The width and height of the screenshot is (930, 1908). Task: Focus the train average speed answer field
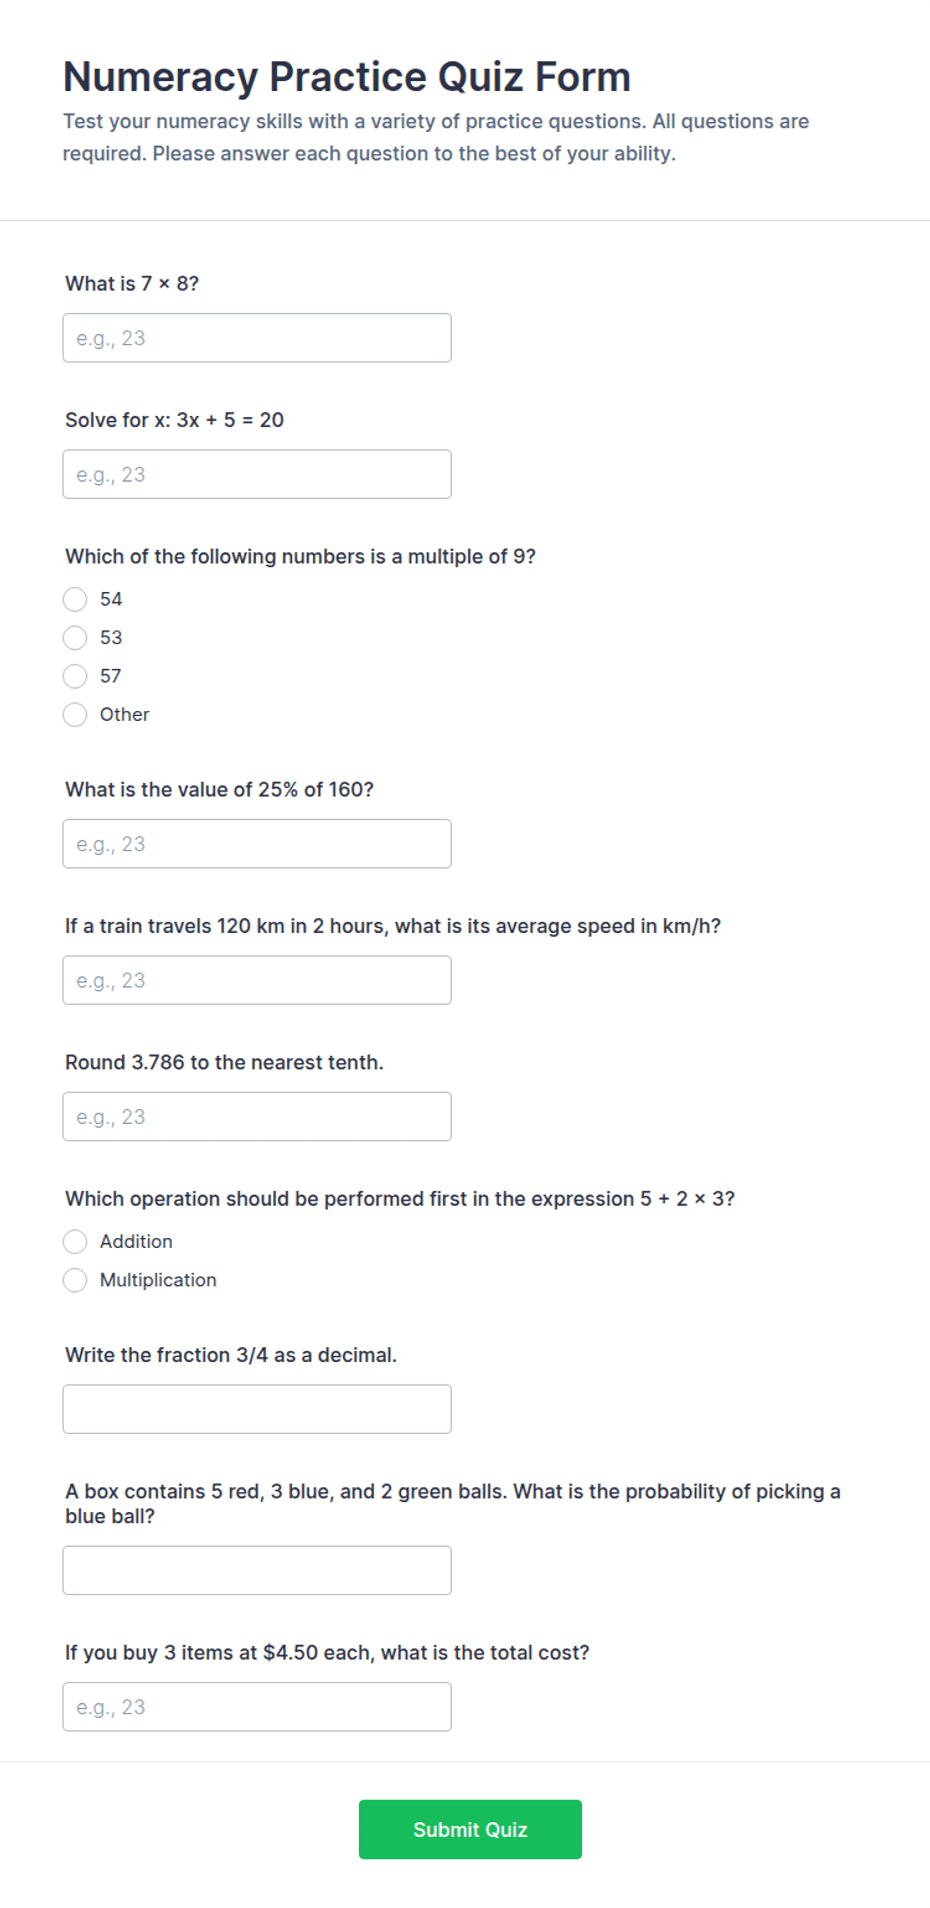pyautogui.click(x=257, y=980)
